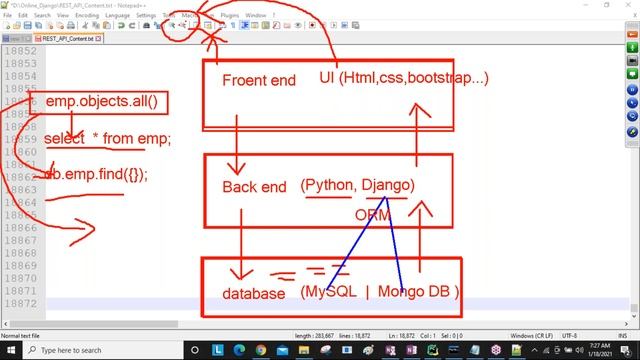Click the camera button in recorder sidebar
This screenshot has height=360, width=640.
click(632, 61)
